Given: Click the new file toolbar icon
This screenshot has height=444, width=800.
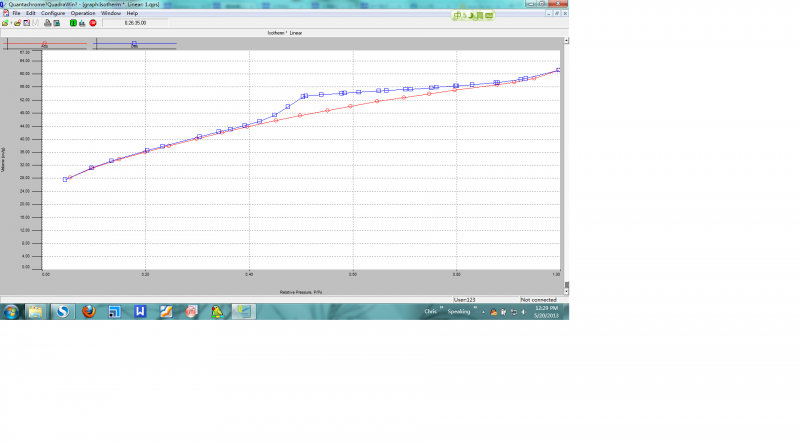Looking at the screenshot, I should (x=5, y=23).
